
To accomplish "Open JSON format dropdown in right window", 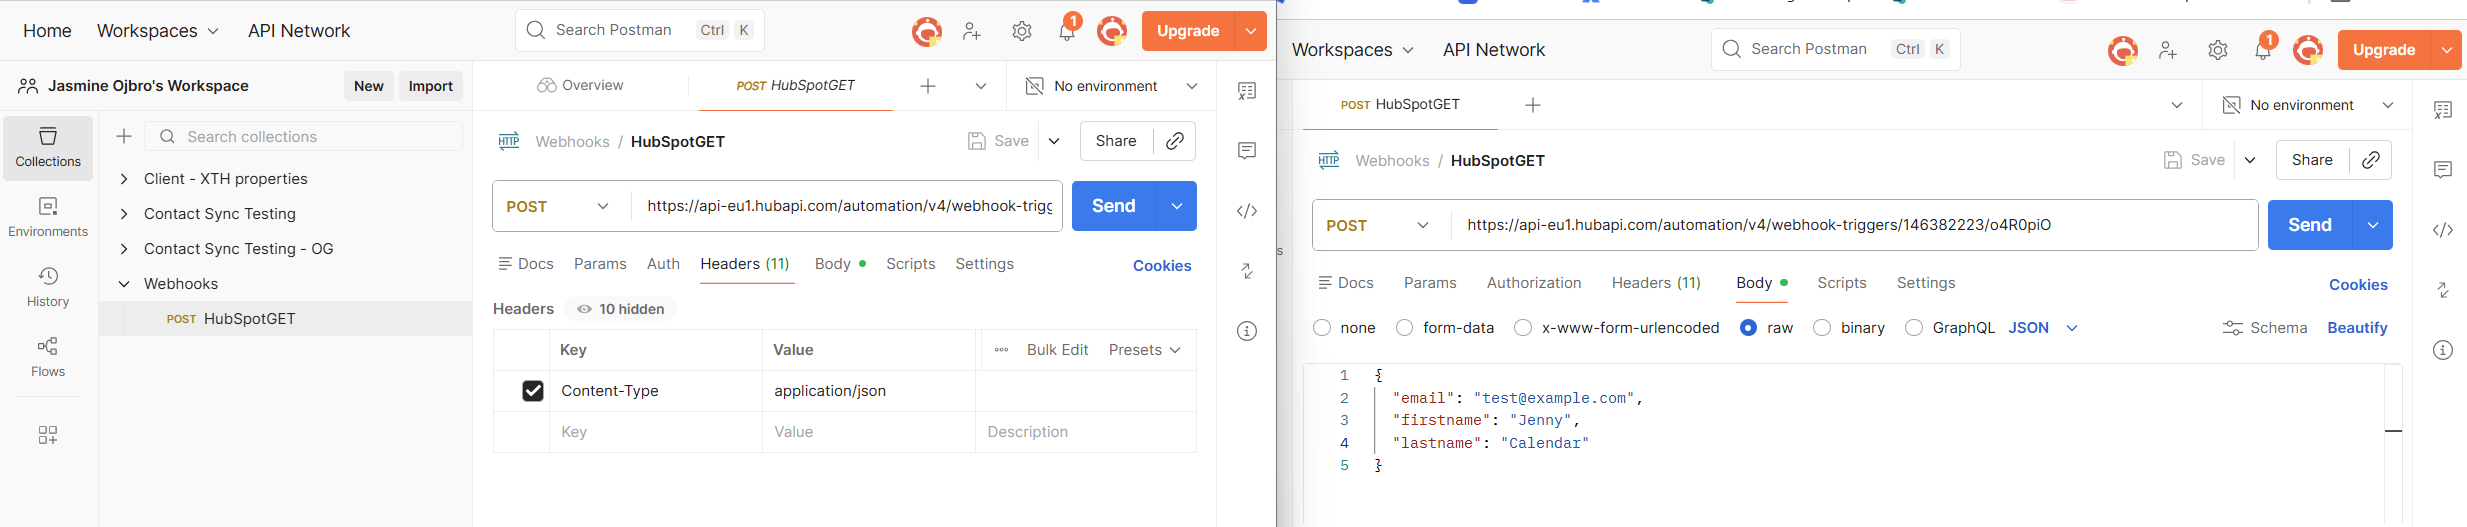I will click(2044, 328).
